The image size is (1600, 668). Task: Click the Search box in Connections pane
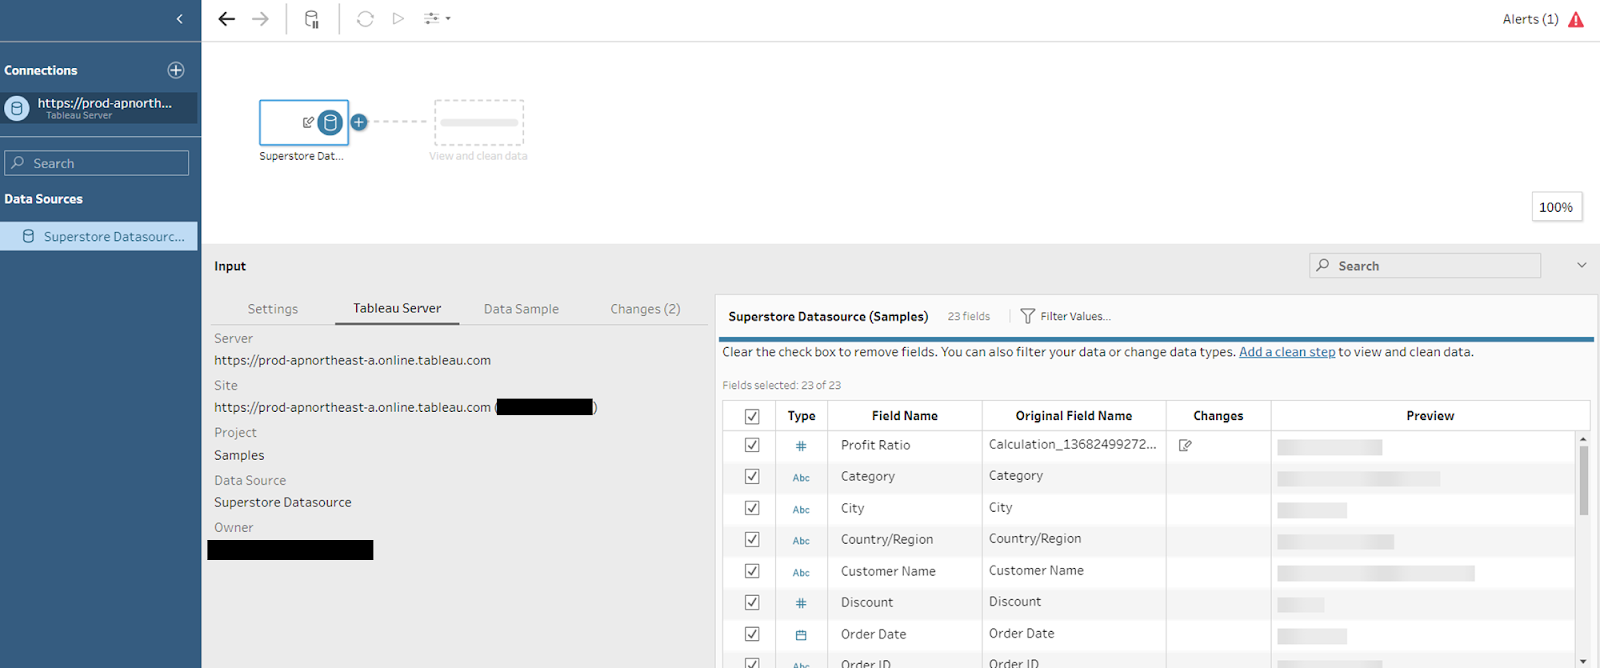[x=97, y=163]
